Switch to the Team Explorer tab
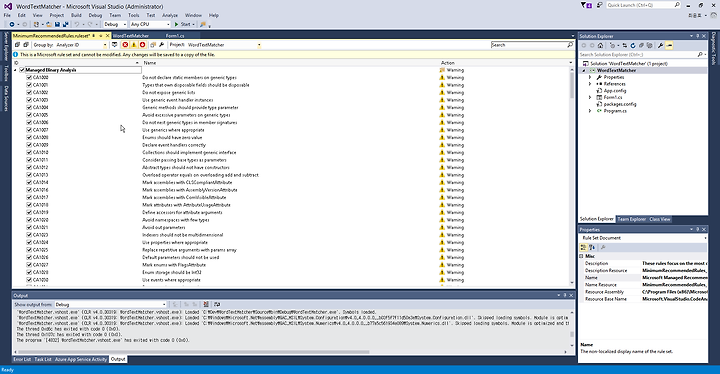This screenshot has width=720, height=374. [x=632, y=219]
